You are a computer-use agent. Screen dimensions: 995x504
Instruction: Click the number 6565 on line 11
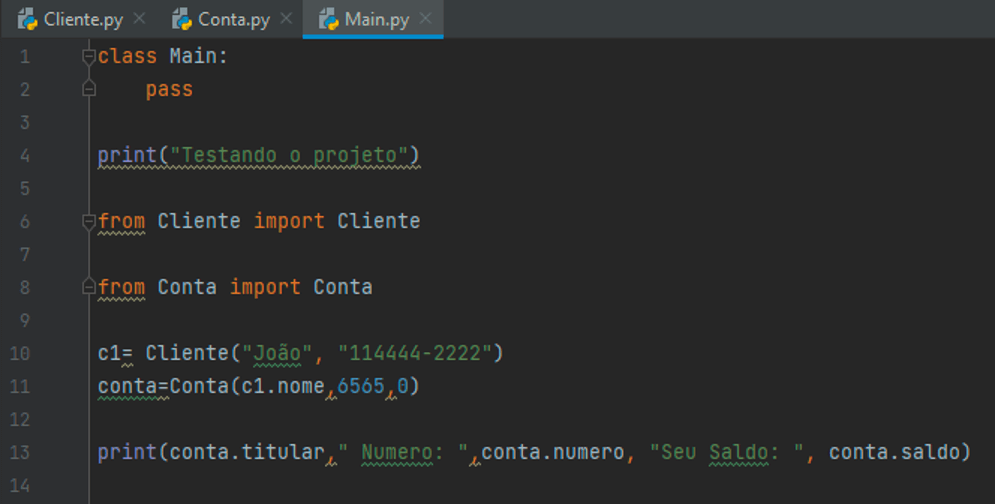coord(360,385)
